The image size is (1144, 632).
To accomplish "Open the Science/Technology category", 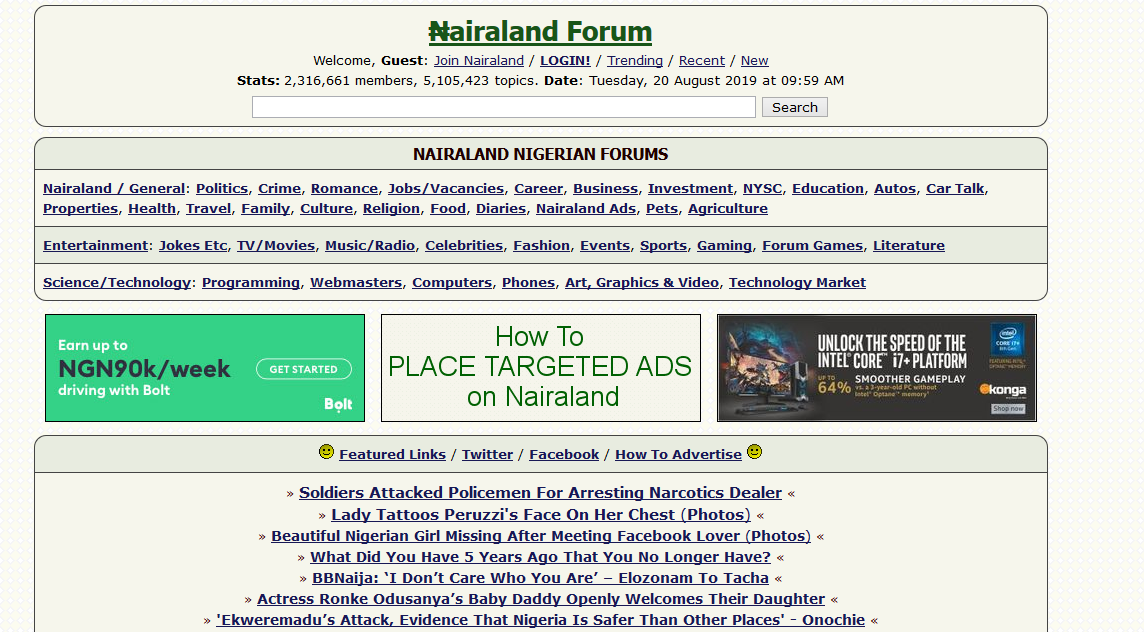I will click(117, 282).
